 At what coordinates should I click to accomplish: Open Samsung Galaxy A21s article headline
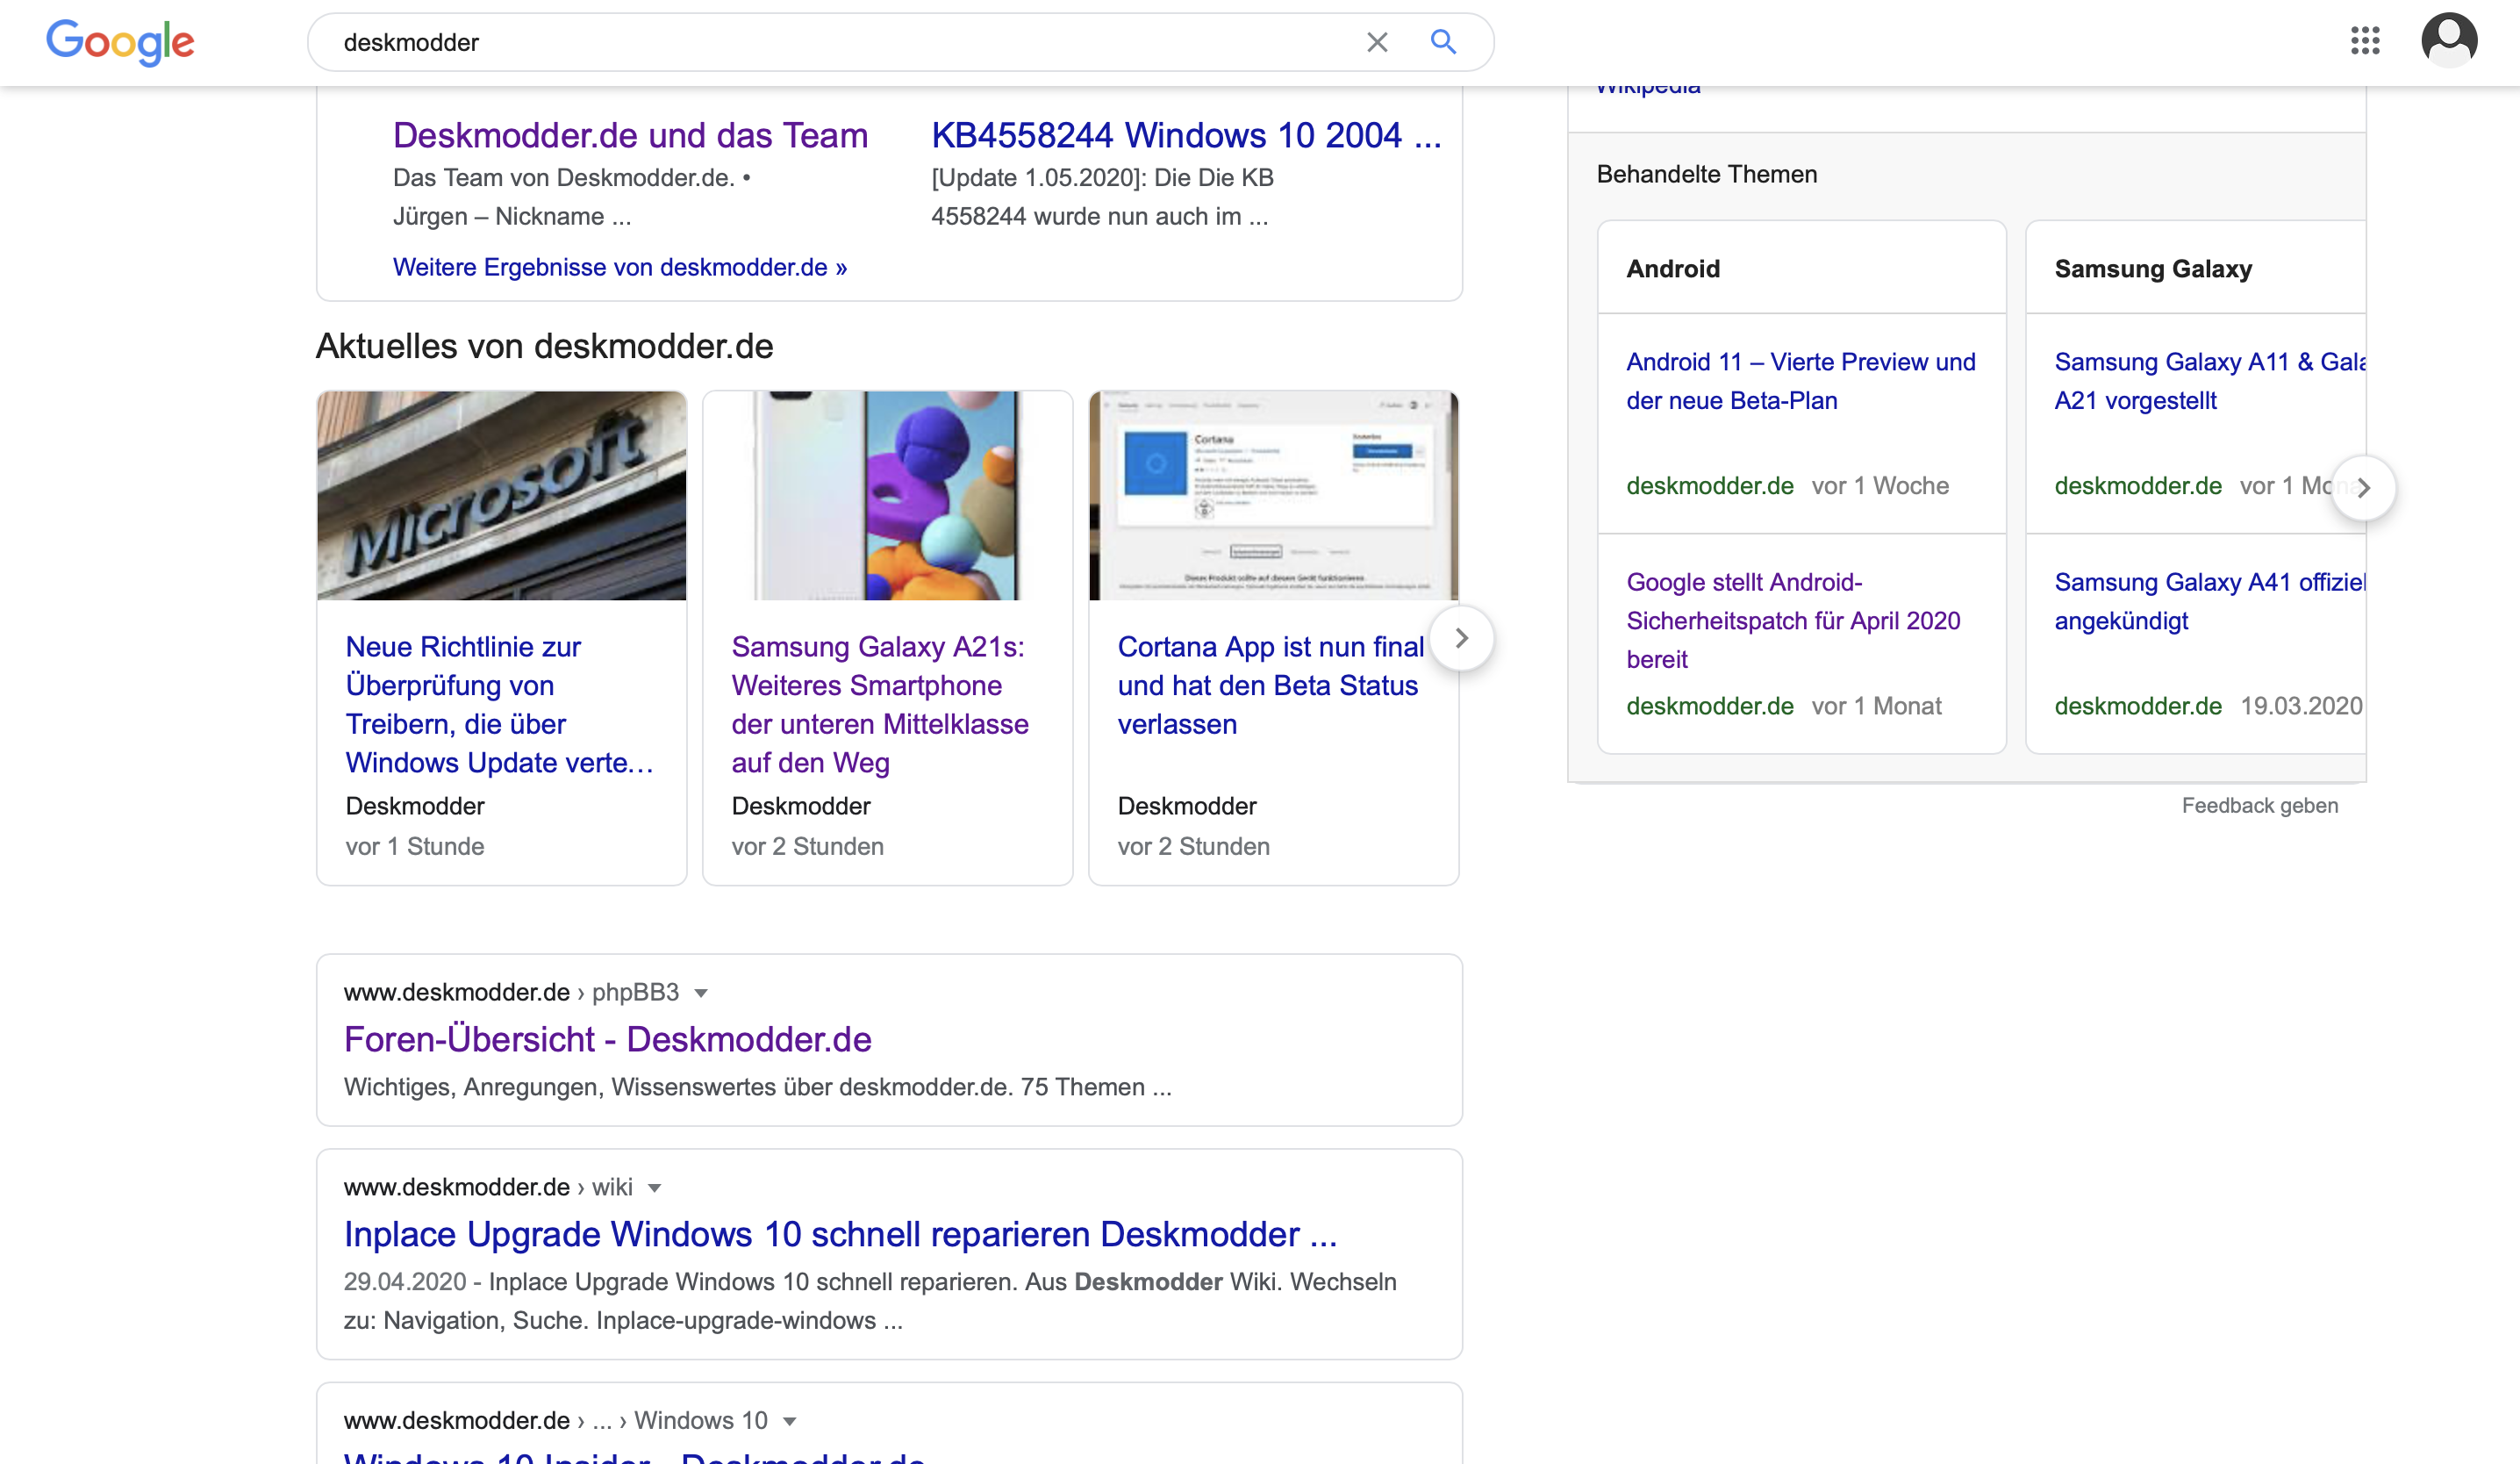pyautogui.click(x=880, y=705)
